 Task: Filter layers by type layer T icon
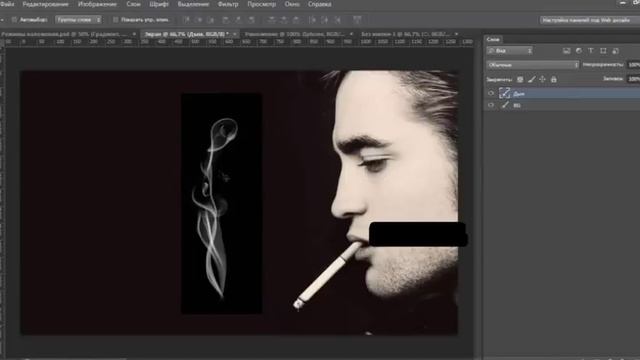(591, 51)
